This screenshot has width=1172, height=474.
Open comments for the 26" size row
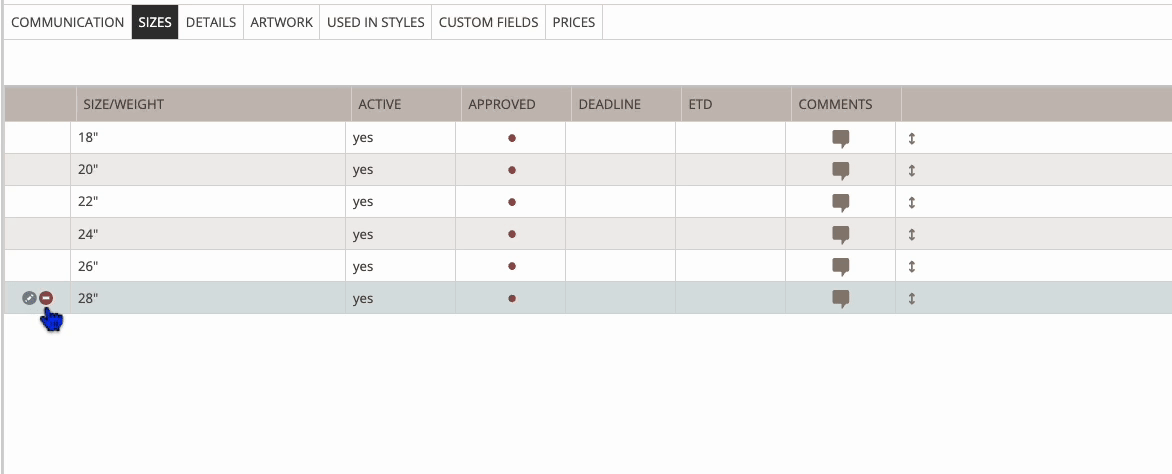click(x=841, y=268)
